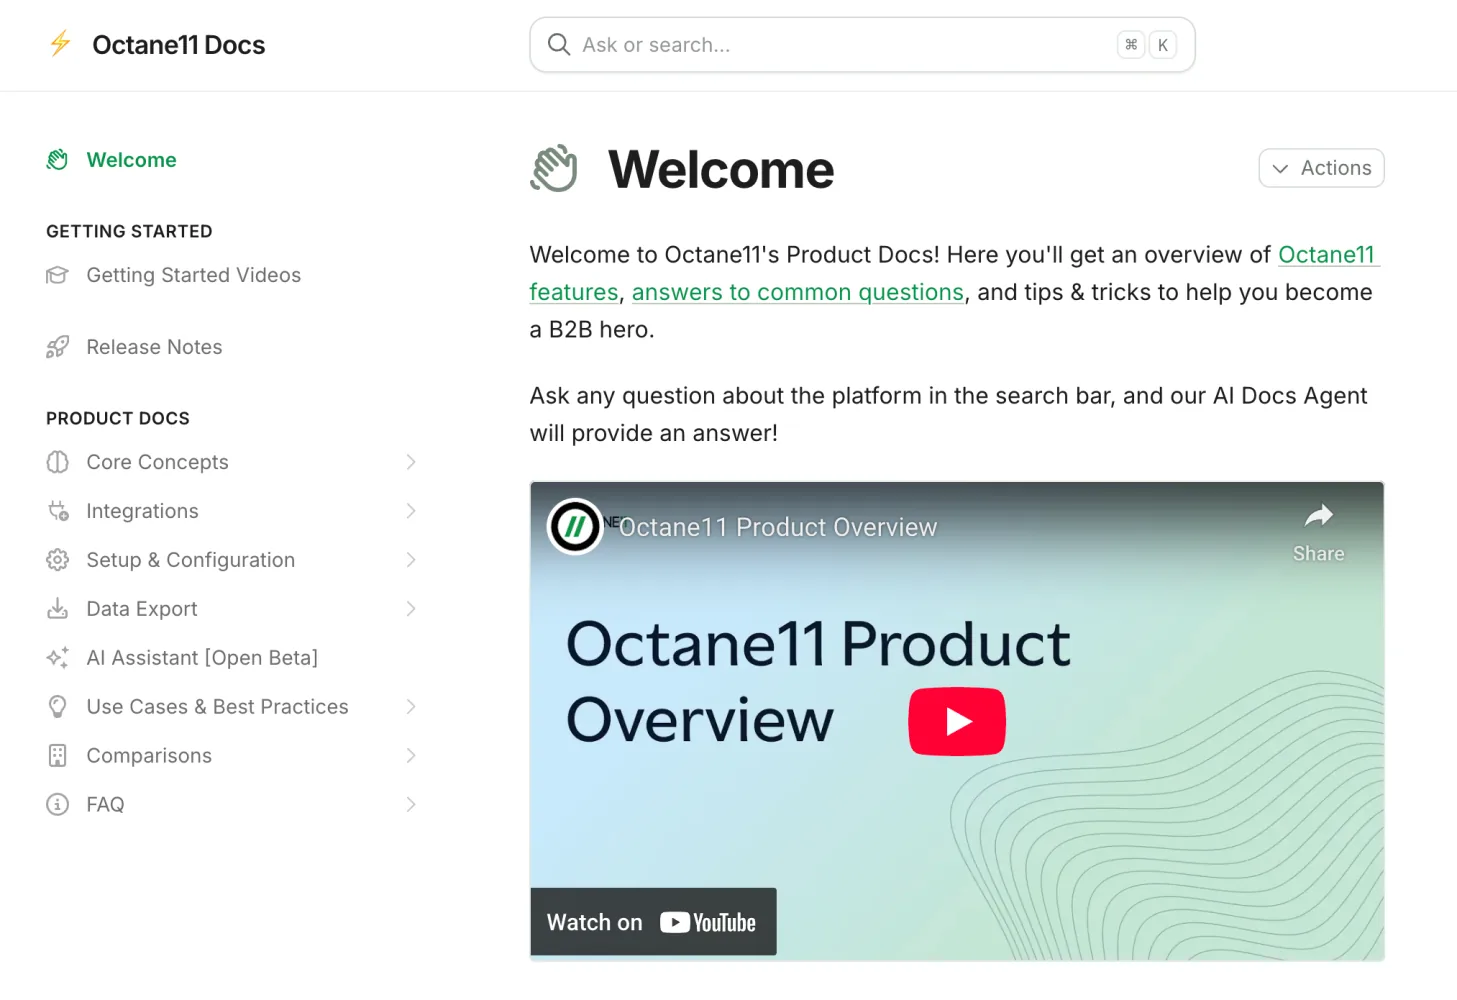Click the gear icon beside Setup & Configuration
This screenshot has height=1000, width=1457.
click(x=57, y=560)
